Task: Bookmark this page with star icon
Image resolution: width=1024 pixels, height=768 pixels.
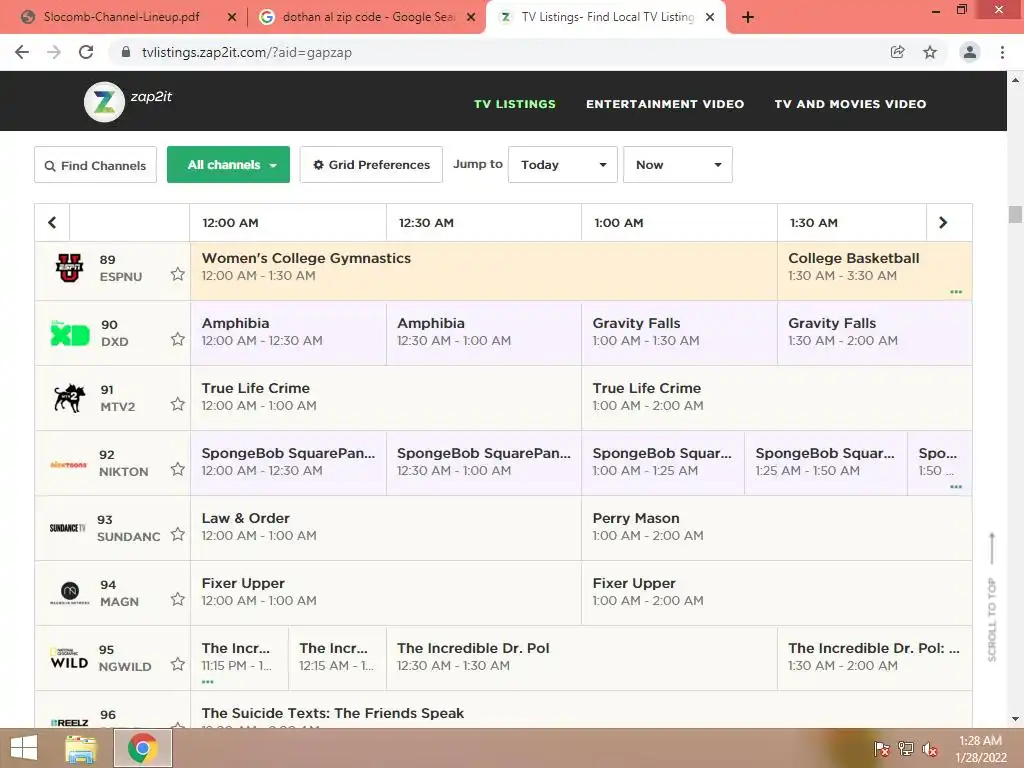Action: [x=930, y=52]
